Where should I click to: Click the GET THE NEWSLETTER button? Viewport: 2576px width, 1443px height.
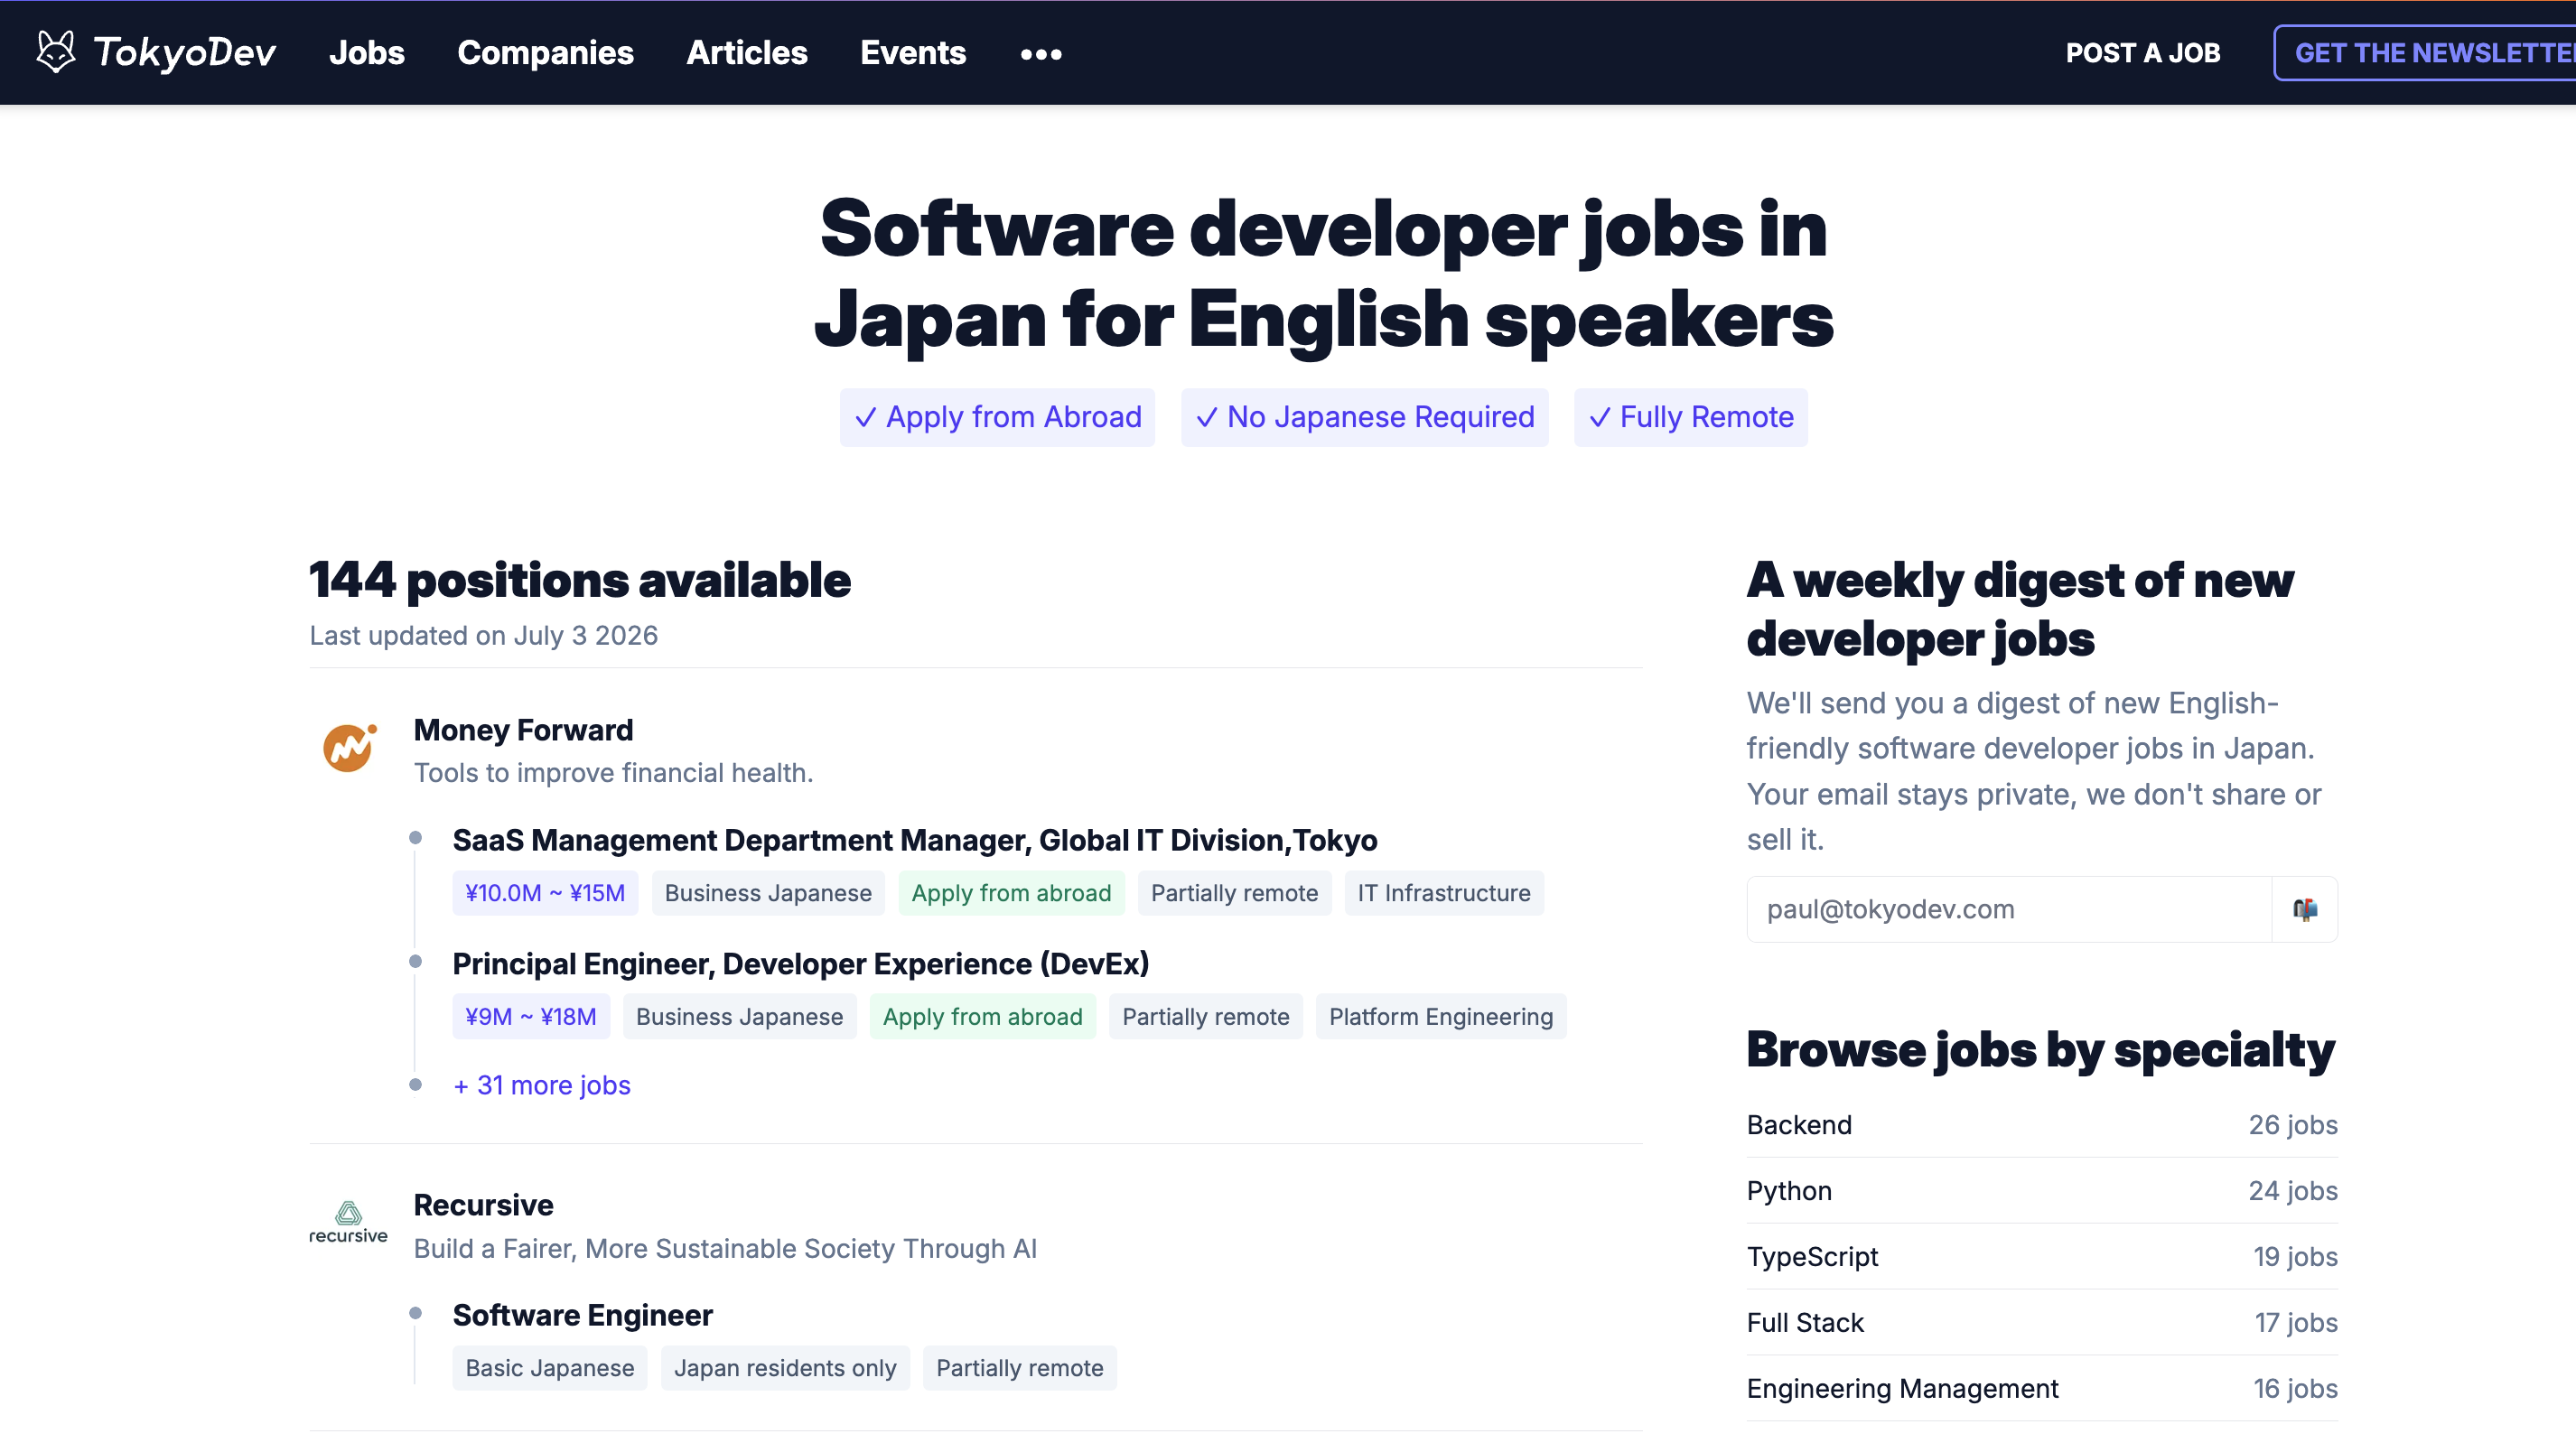2425,53
